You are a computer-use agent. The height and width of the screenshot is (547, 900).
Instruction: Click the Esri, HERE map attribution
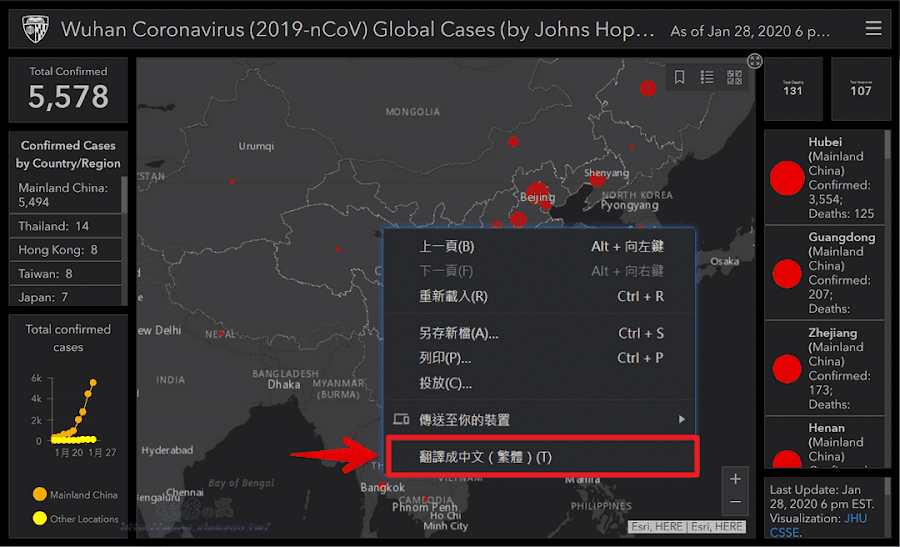pos(687,527)
